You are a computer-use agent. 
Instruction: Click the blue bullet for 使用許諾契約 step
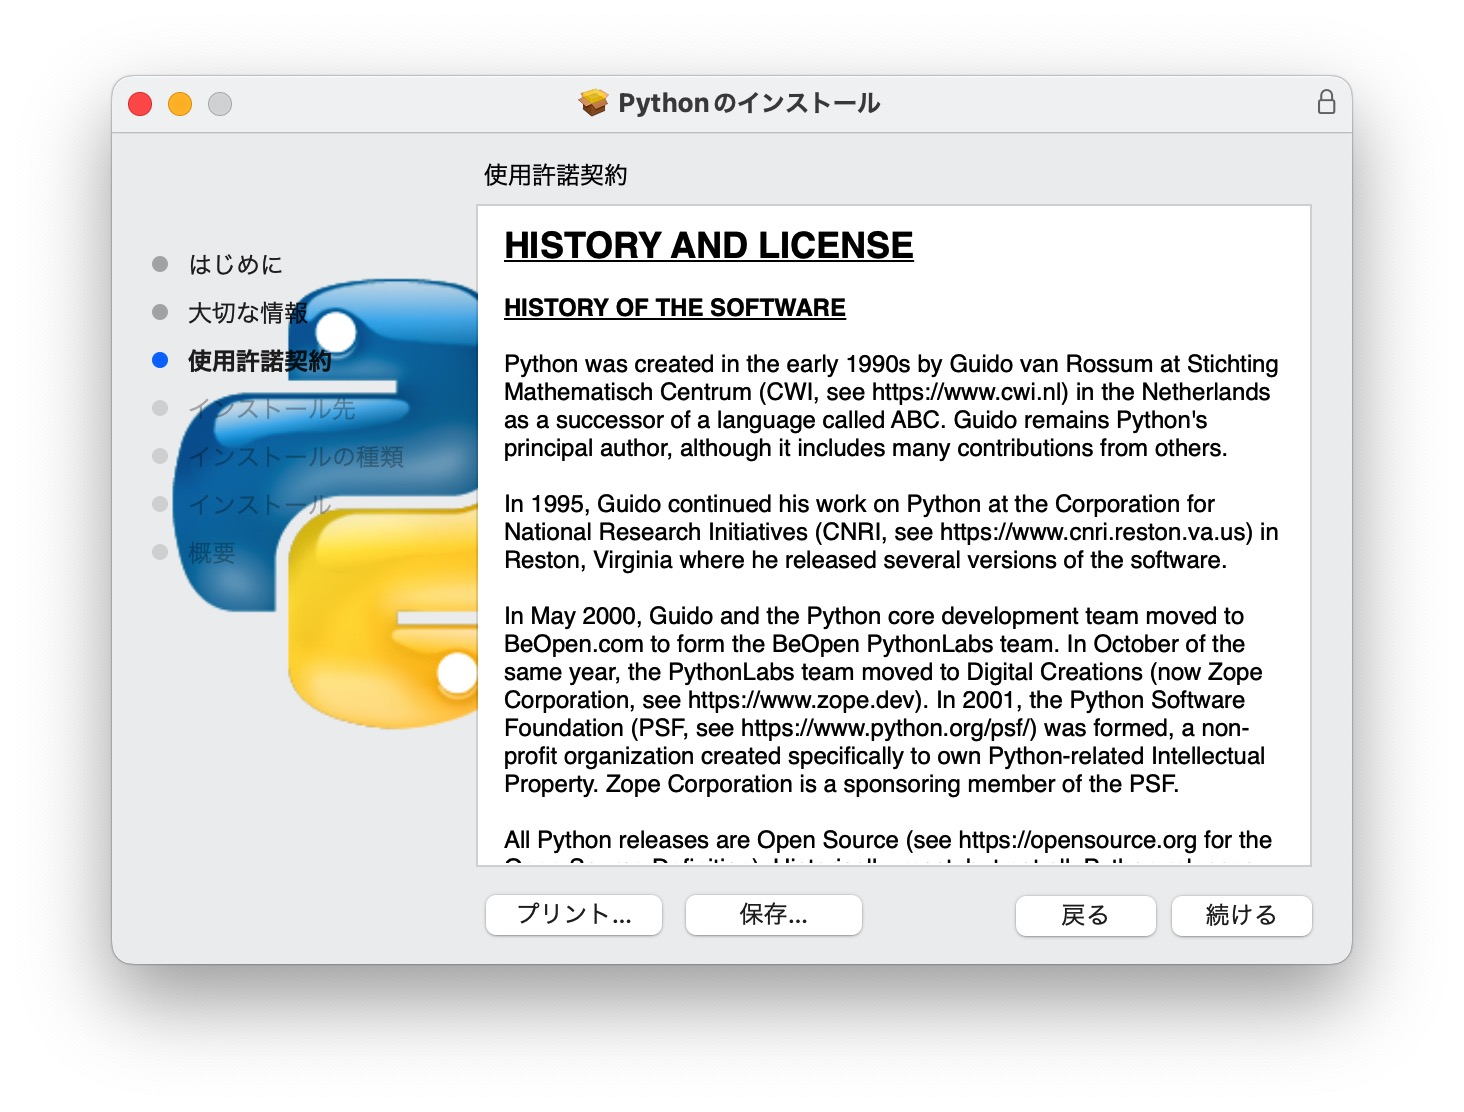[160, 360]
